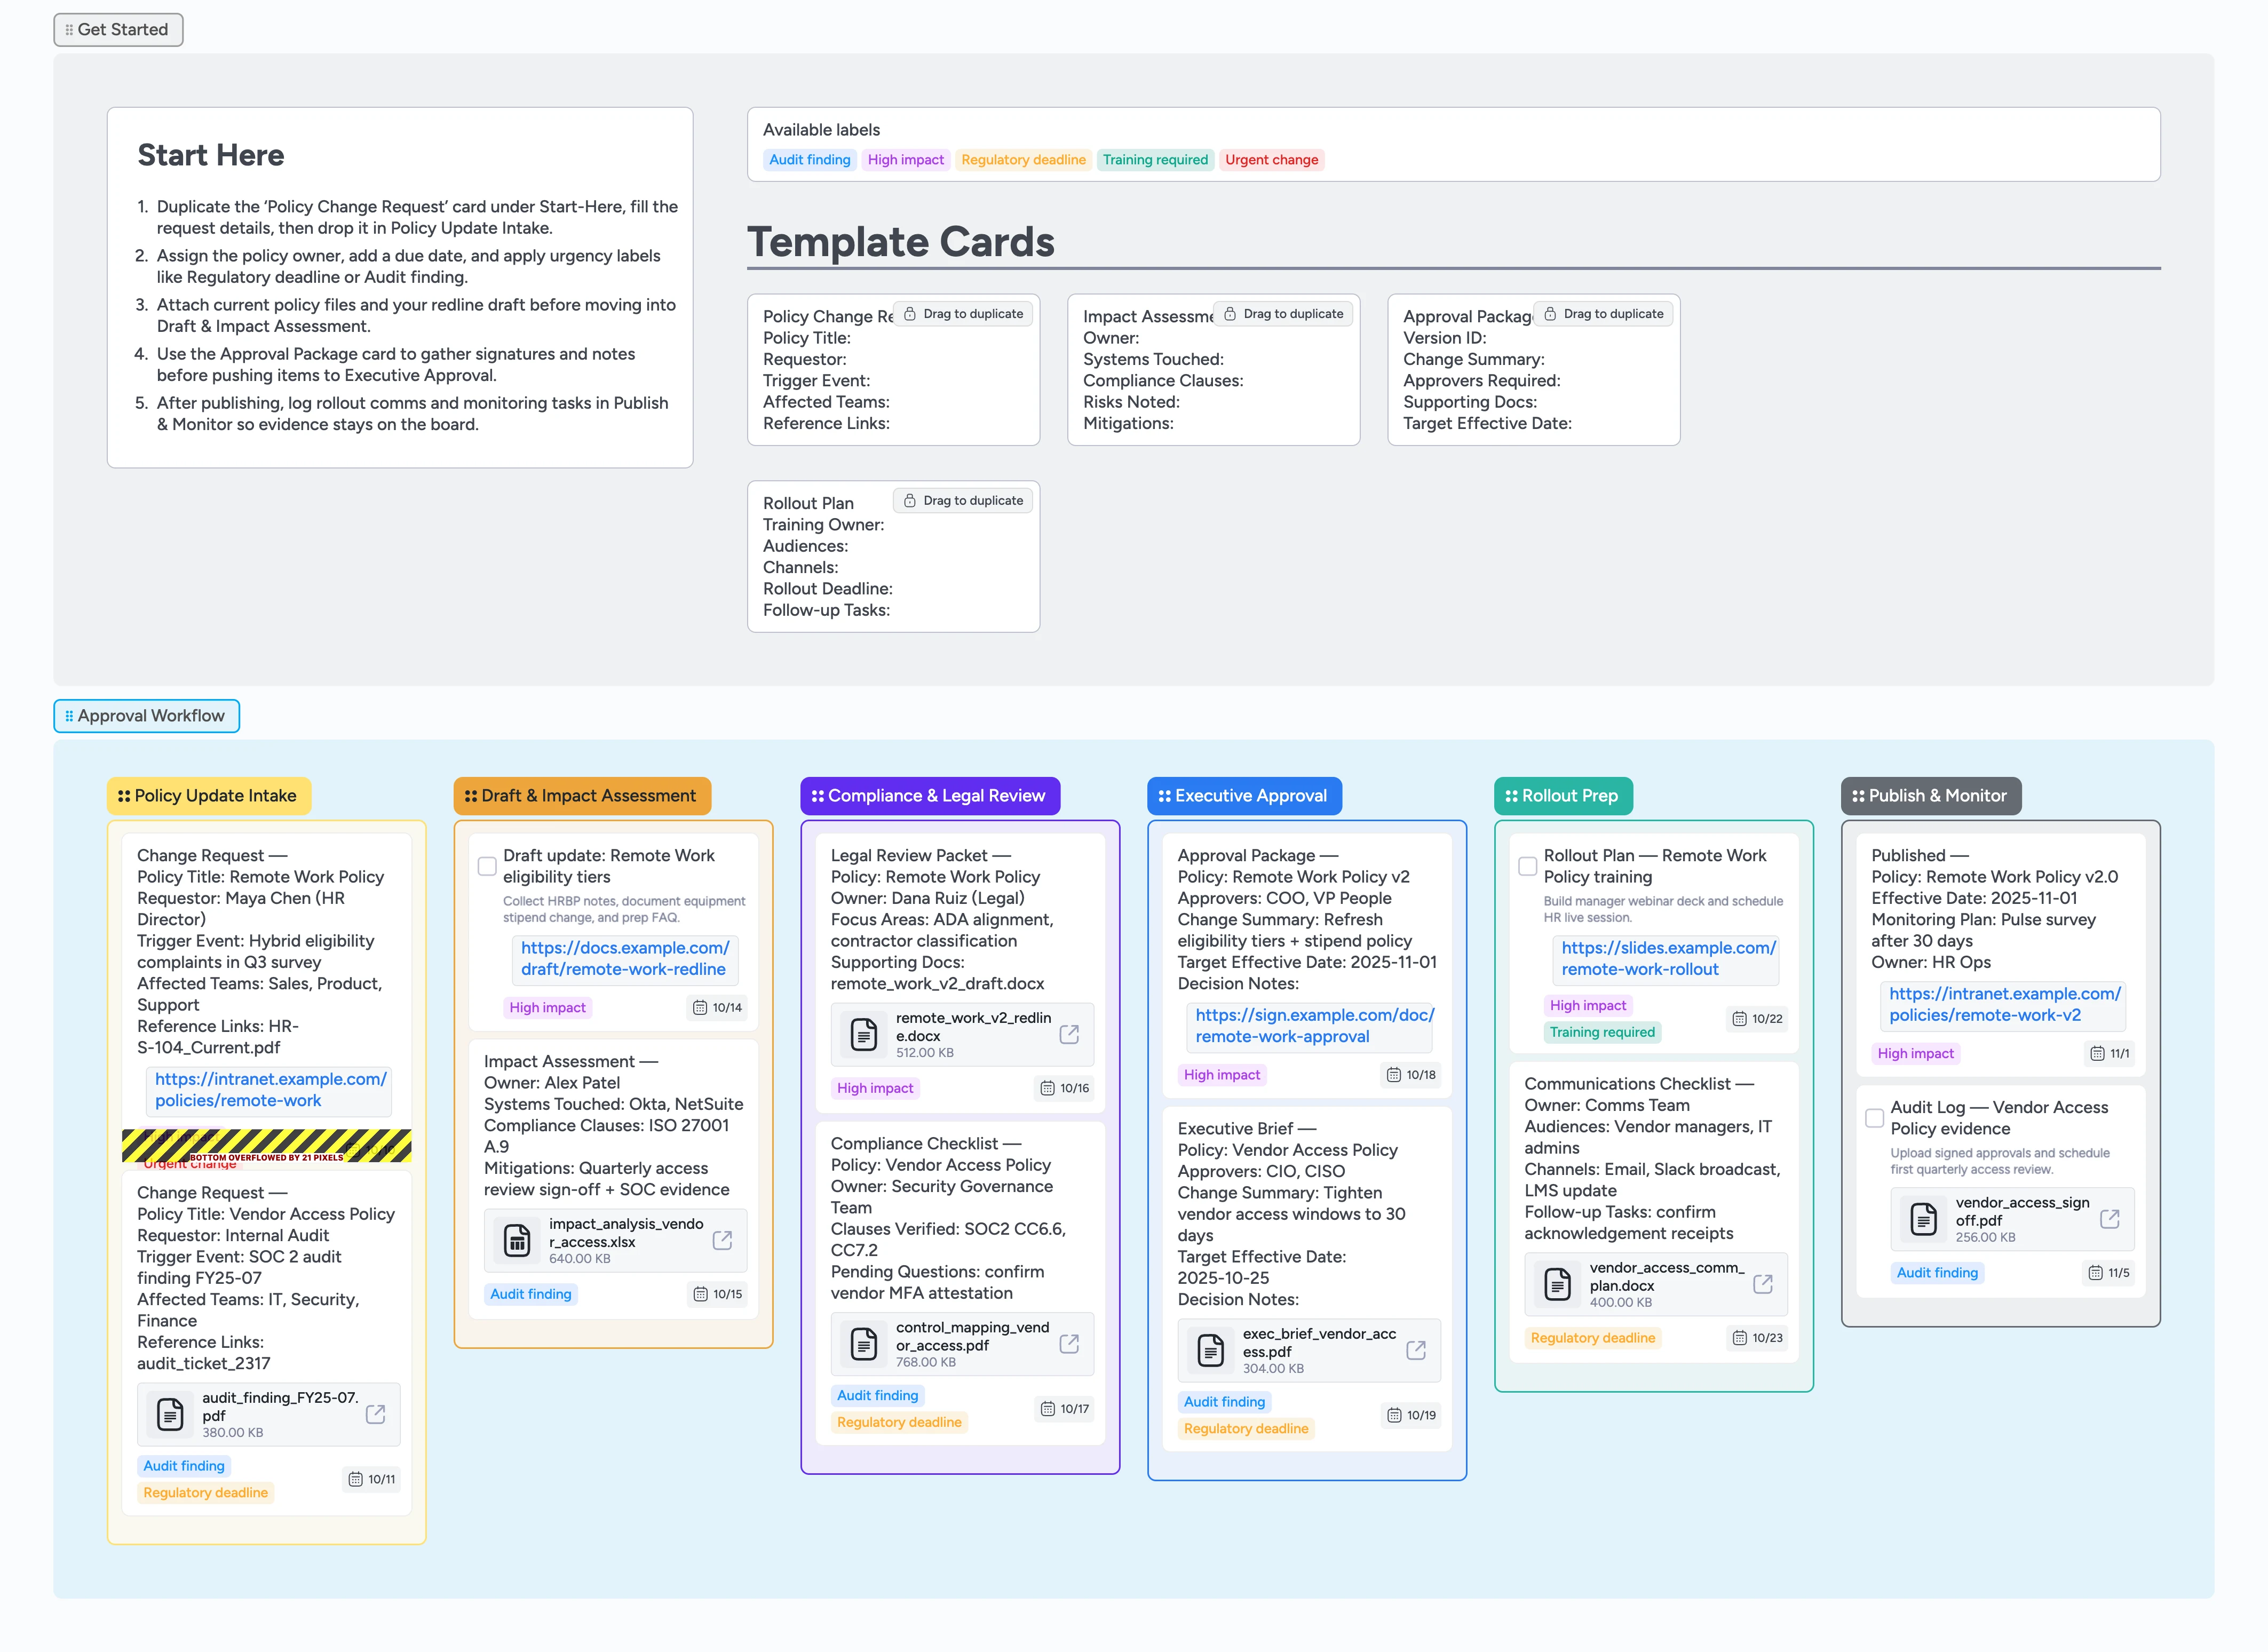Viewport: 2268px width, 1652px height.
Task: Open remote_work_v2_redline.docx via its external link icon
Action: point(1071,1035)
